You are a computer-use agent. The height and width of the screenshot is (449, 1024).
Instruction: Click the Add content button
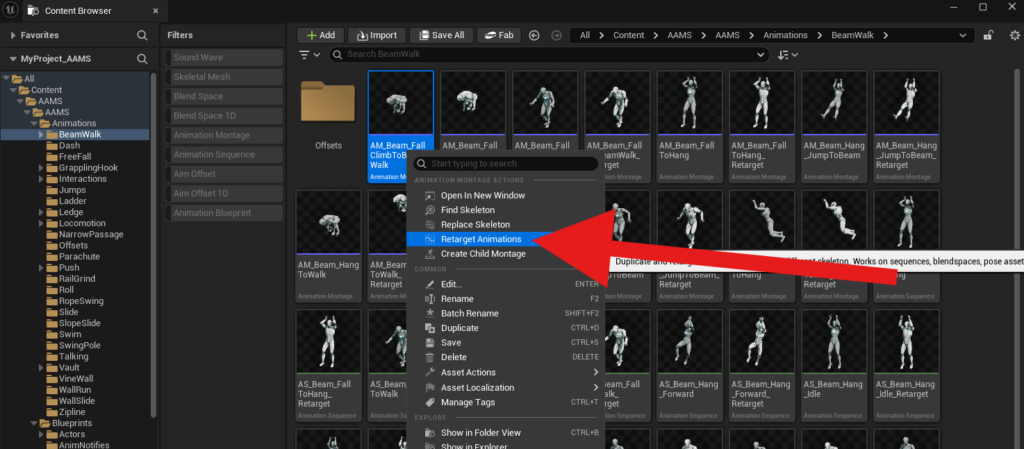pos(319,35)
